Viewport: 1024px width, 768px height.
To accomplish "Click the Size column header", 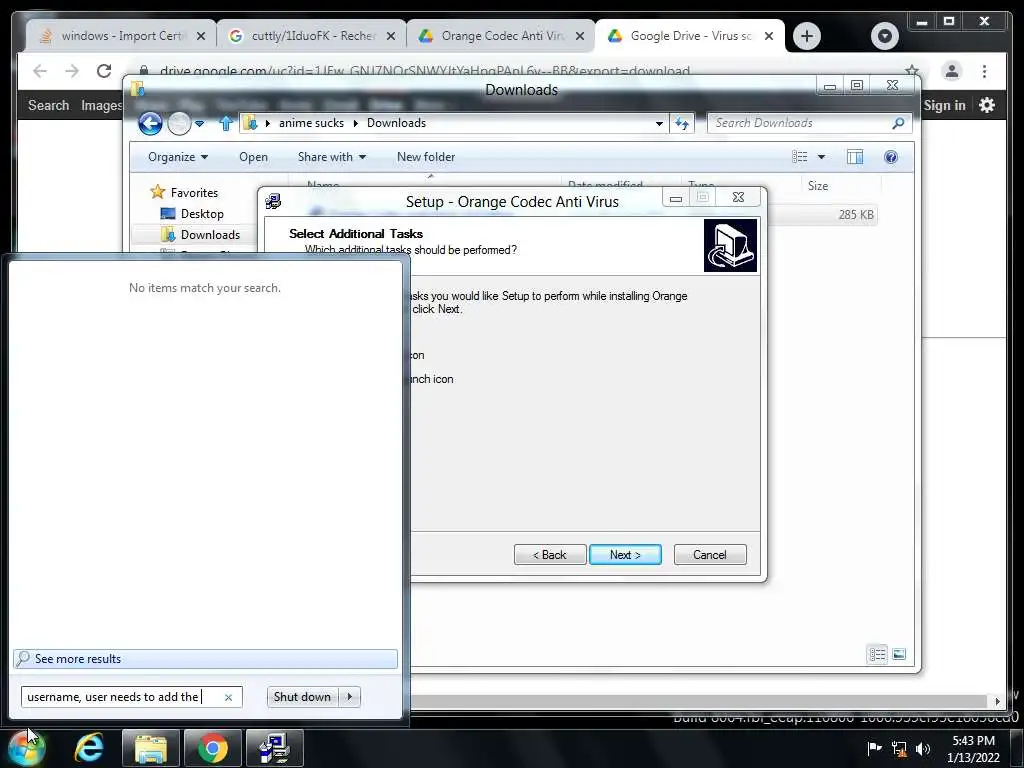I will [818, 185].
